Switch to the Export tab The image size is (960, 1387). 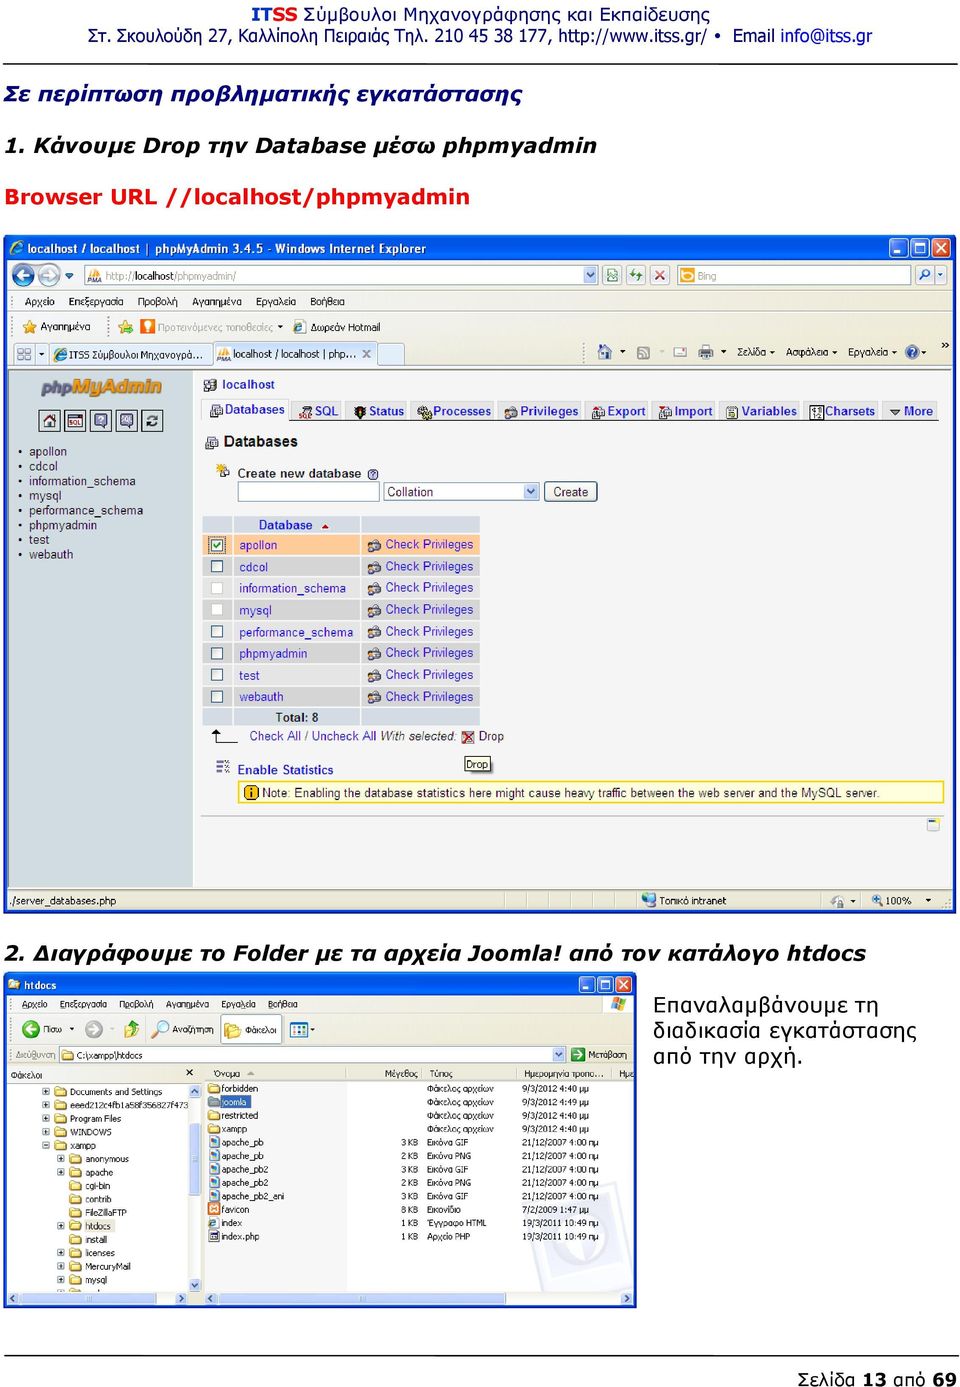click(x=618, y=411)
